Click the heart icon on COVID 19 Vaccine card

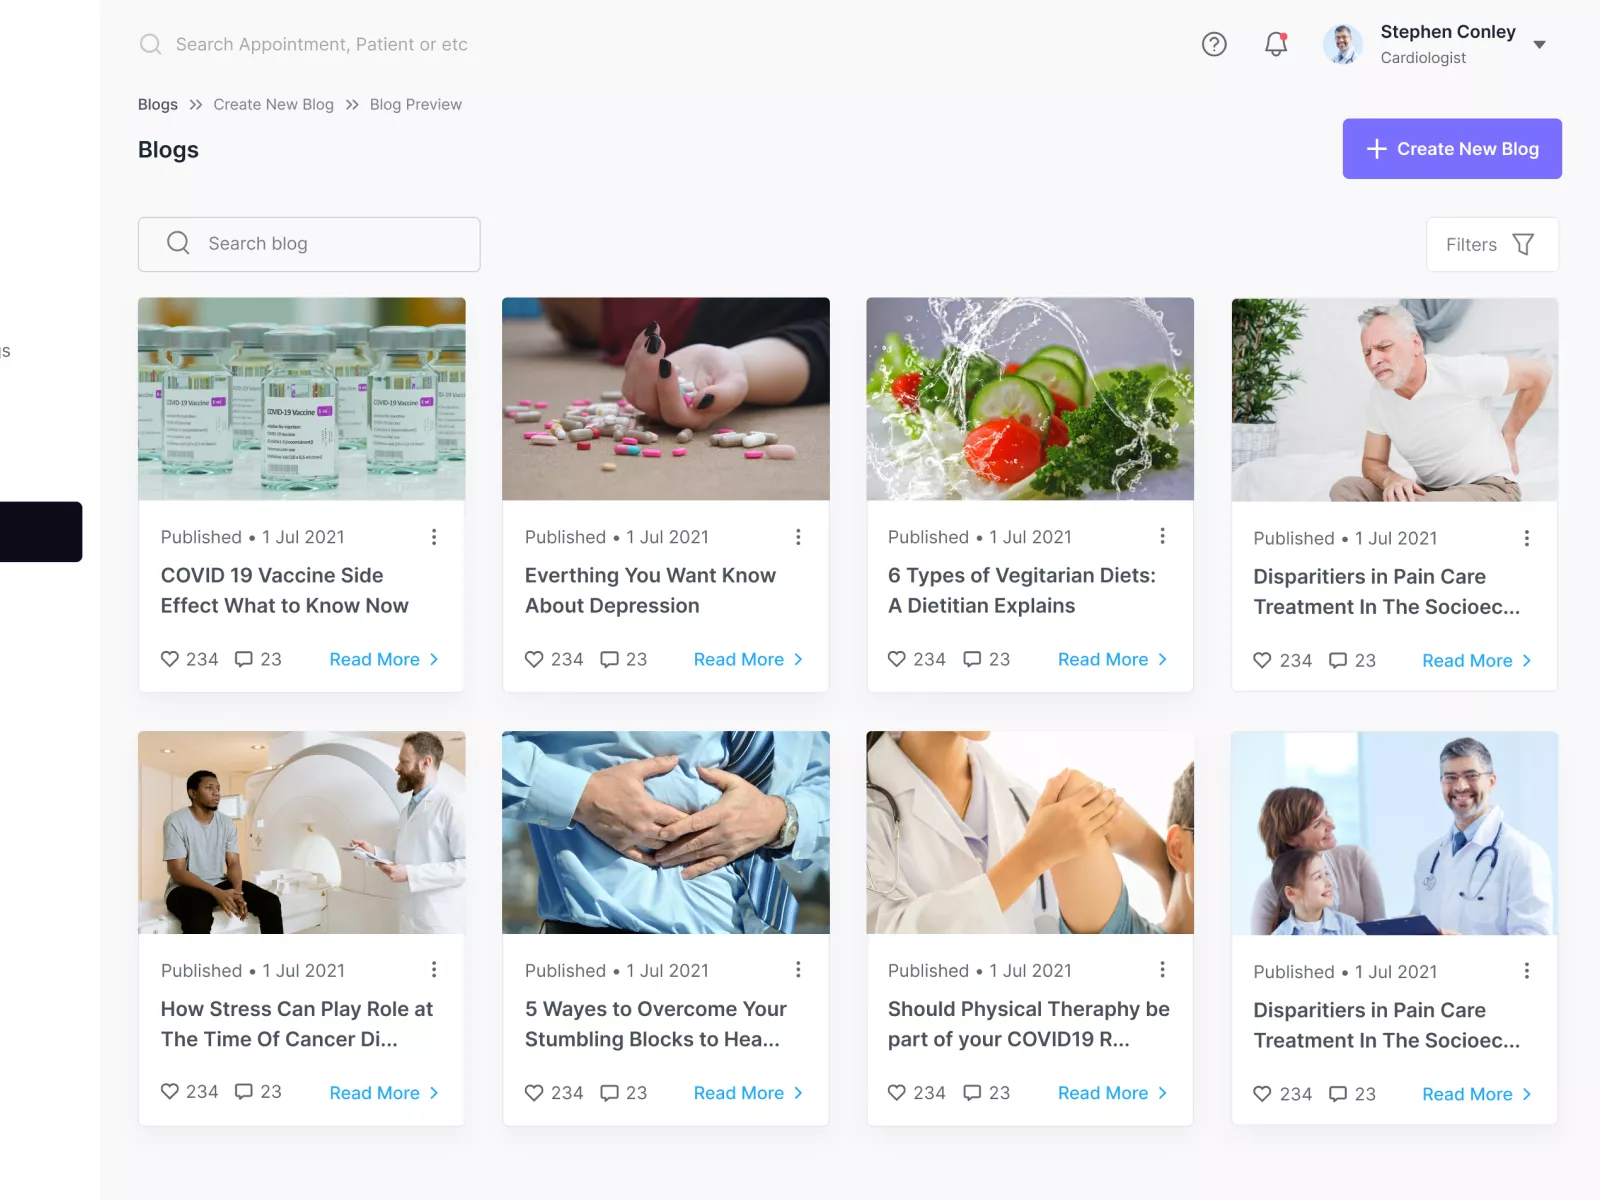tap(170, 659)
